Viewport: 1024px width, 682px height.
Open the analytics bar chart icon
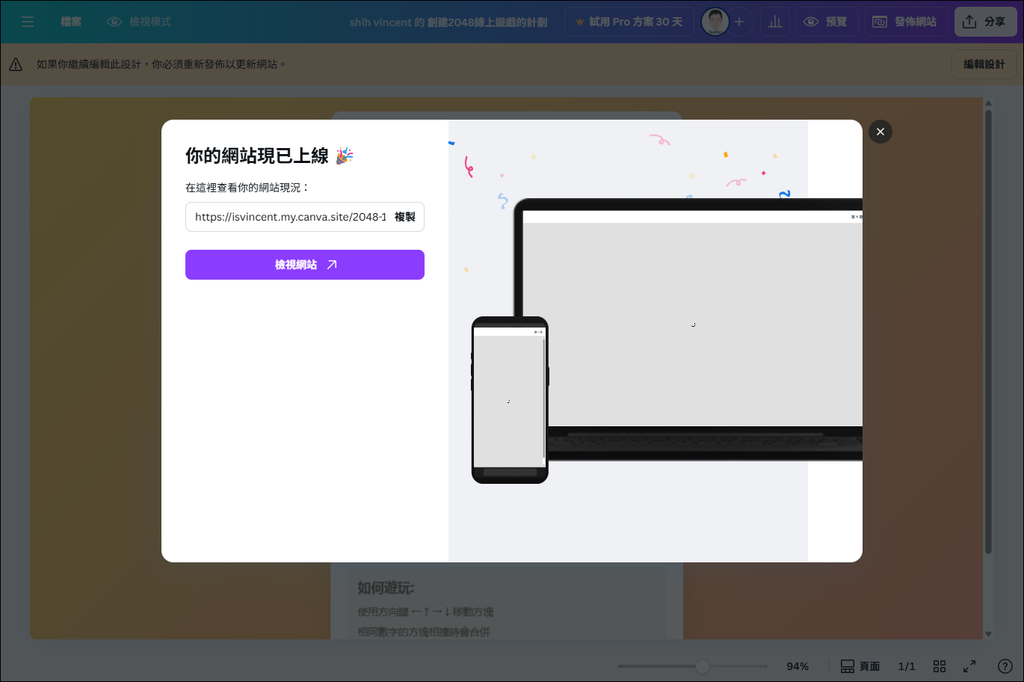[775, 22]
